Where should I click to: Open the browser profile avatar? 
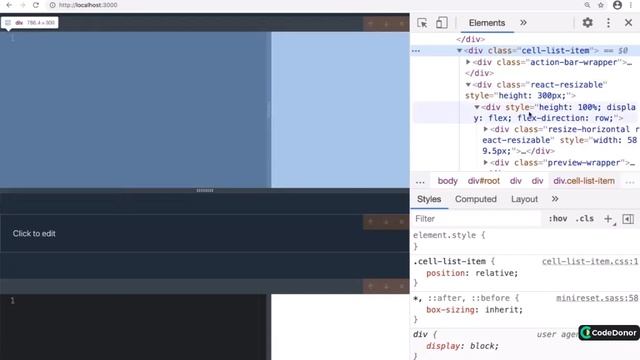point(618,5)
